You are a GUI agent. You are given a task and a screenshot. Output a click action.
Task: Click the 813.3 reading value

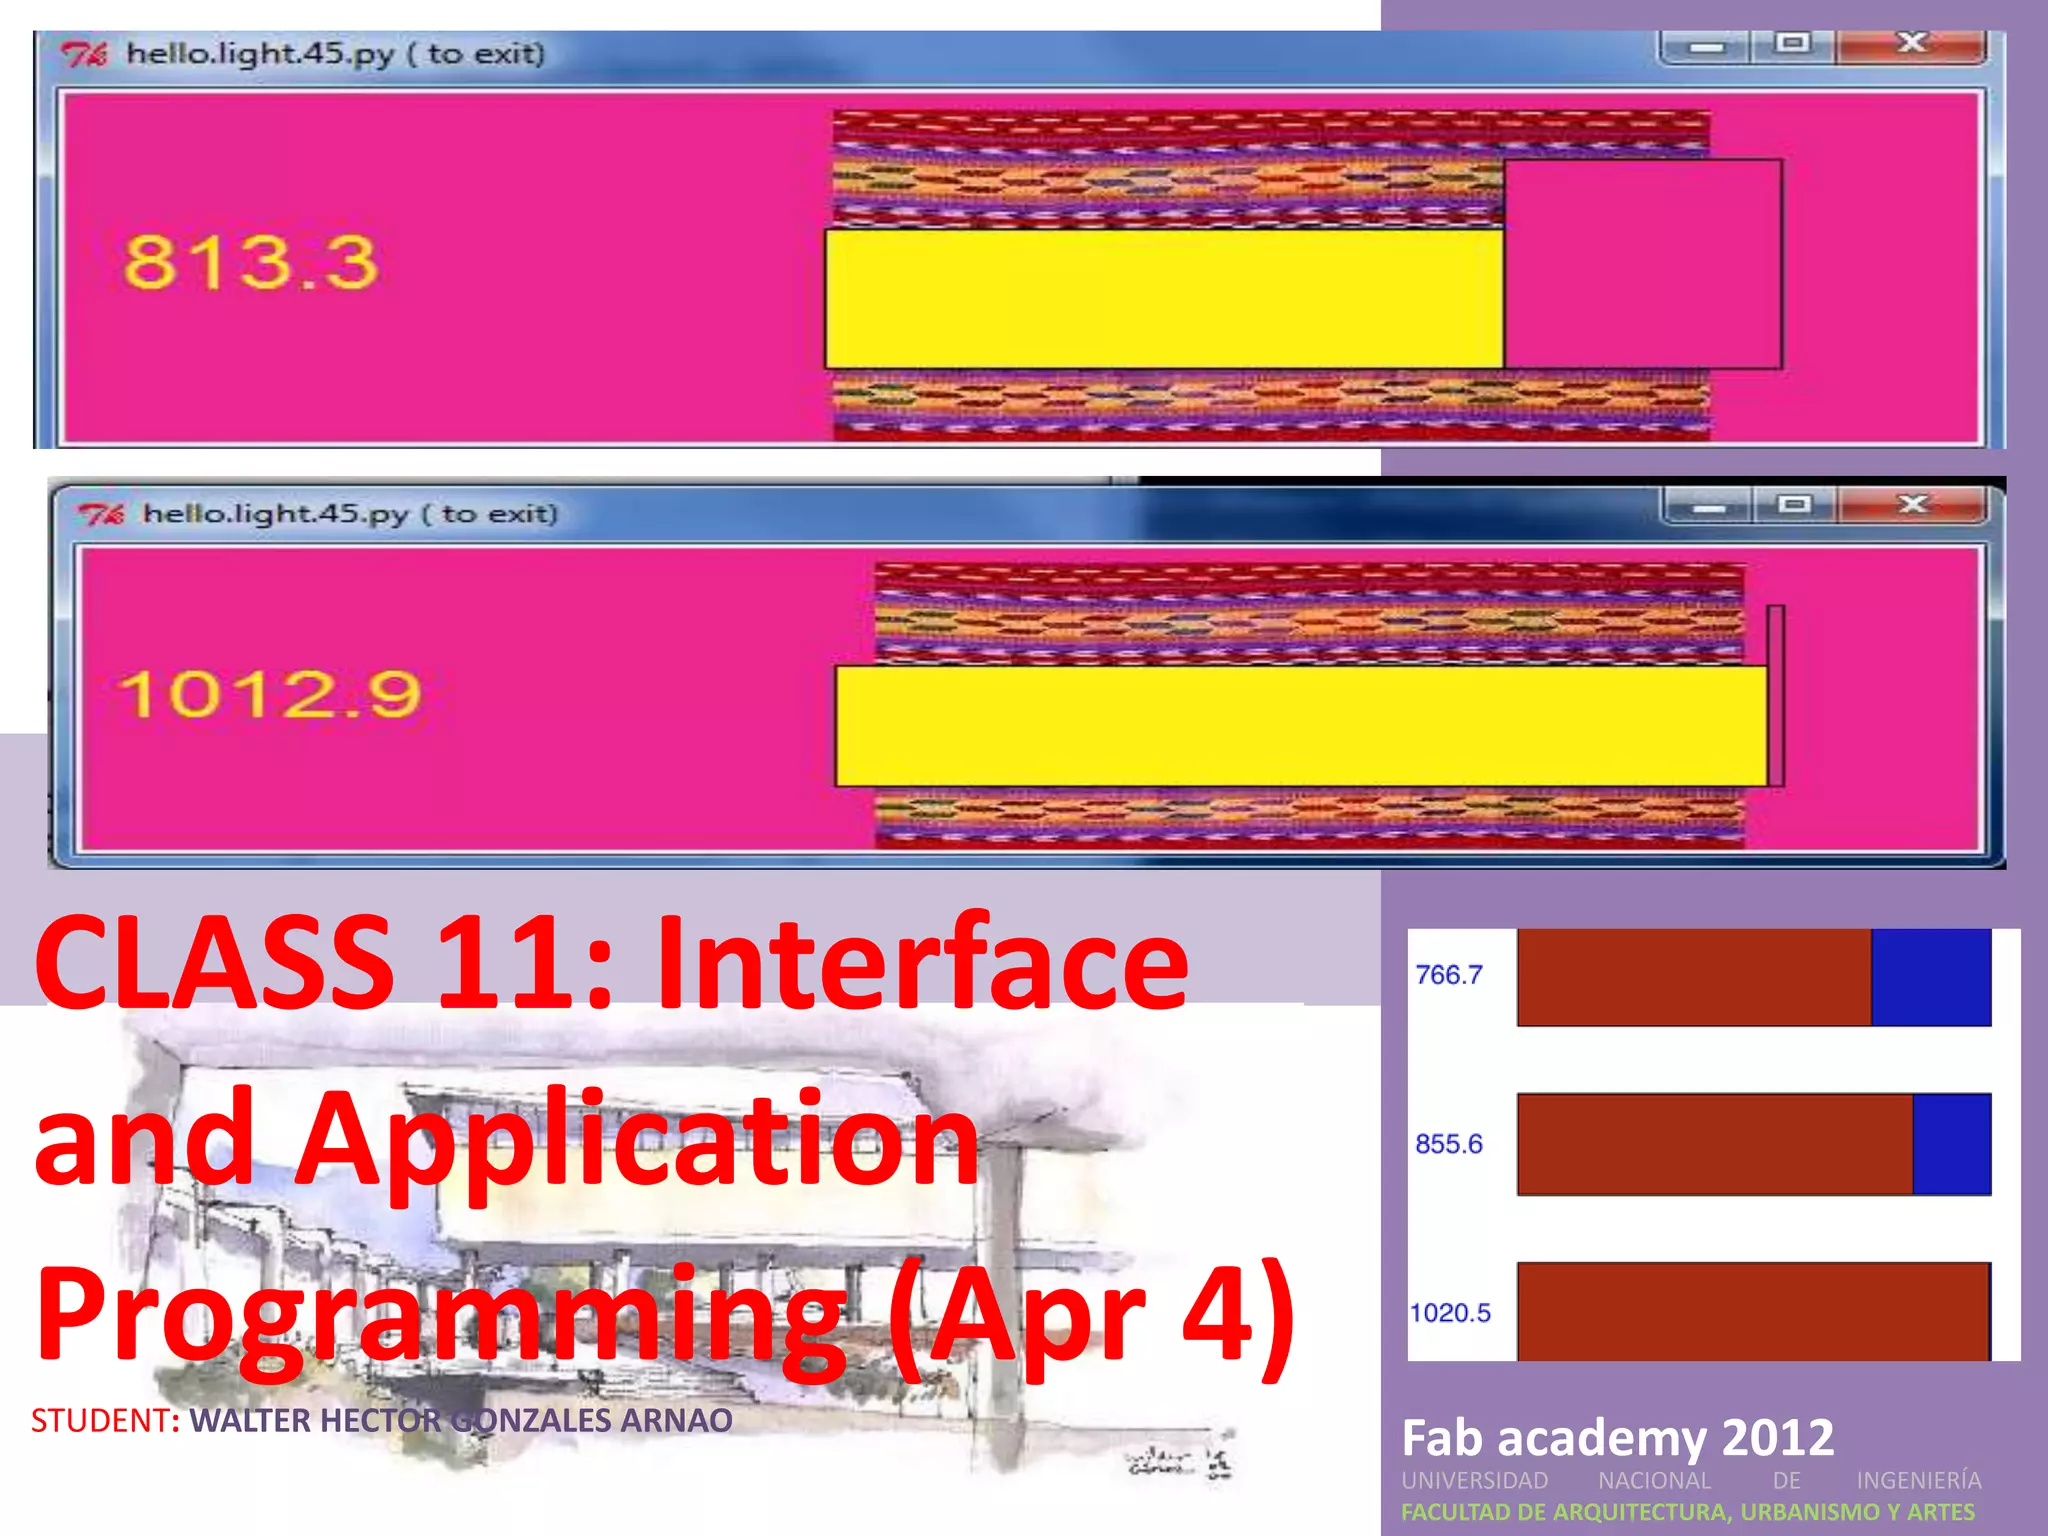point(250,262)
